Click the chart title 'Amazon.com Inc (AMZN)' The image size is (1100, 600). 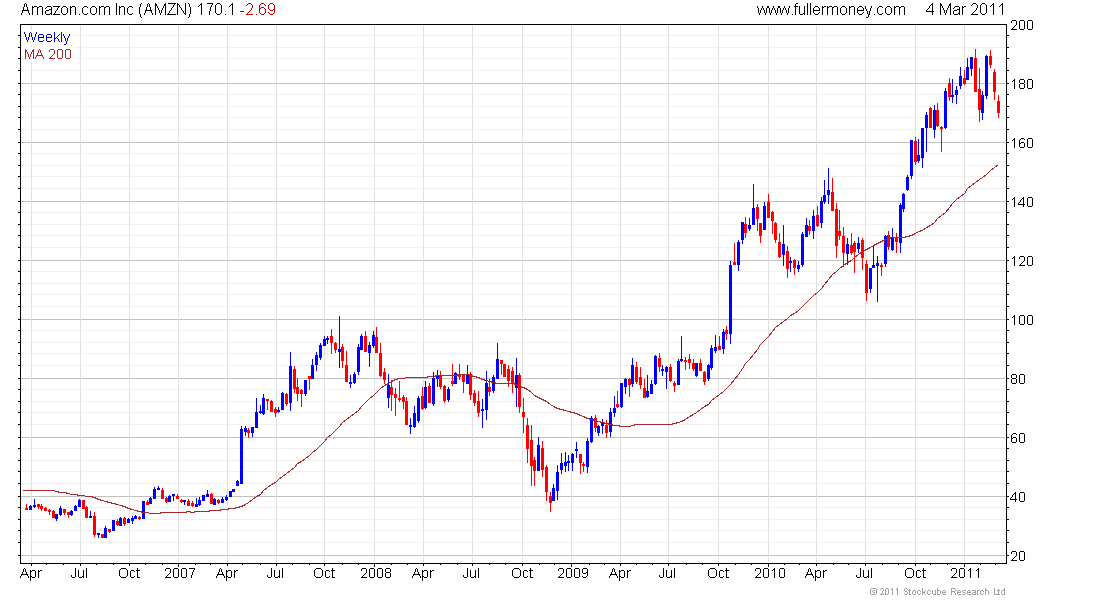[107, 10]
